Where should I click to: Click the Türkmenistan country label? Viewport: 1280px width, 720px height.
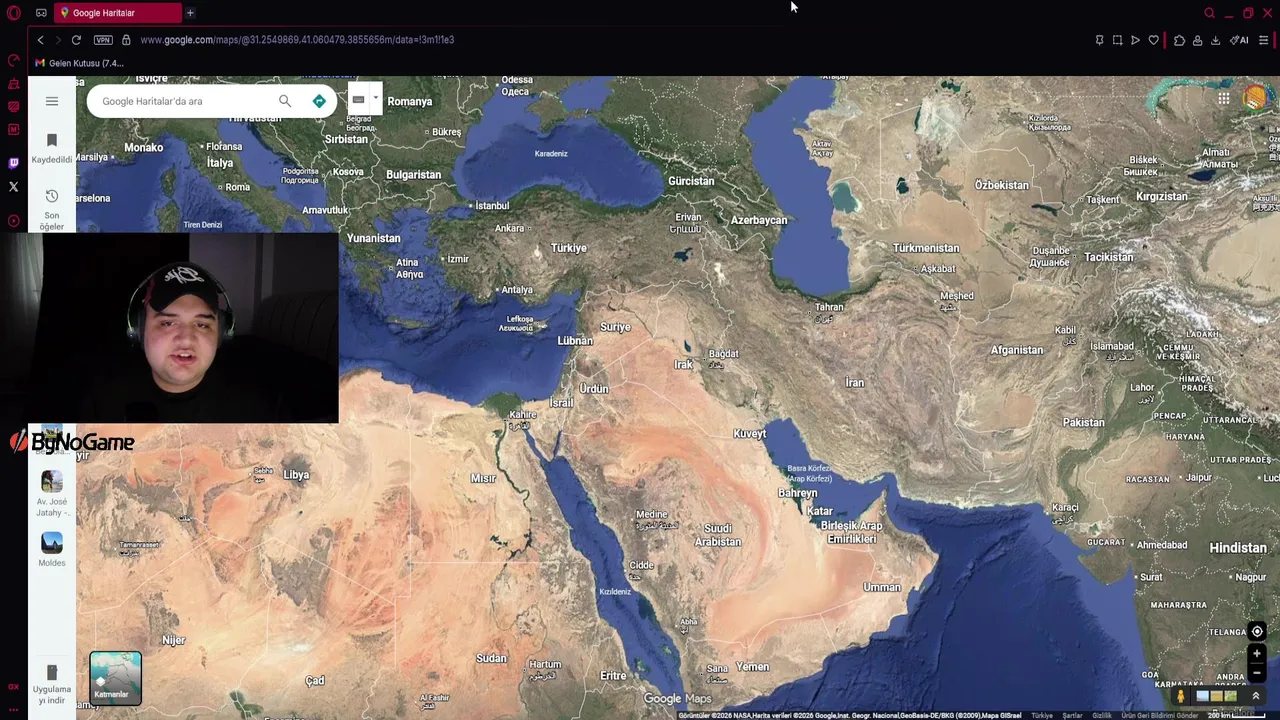pos(925,248)
